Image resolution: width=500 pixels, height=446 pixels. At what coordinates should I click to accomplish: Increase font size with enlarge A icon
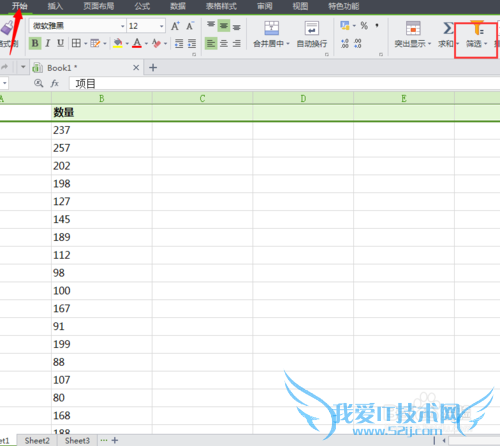(x=175, y=26)
